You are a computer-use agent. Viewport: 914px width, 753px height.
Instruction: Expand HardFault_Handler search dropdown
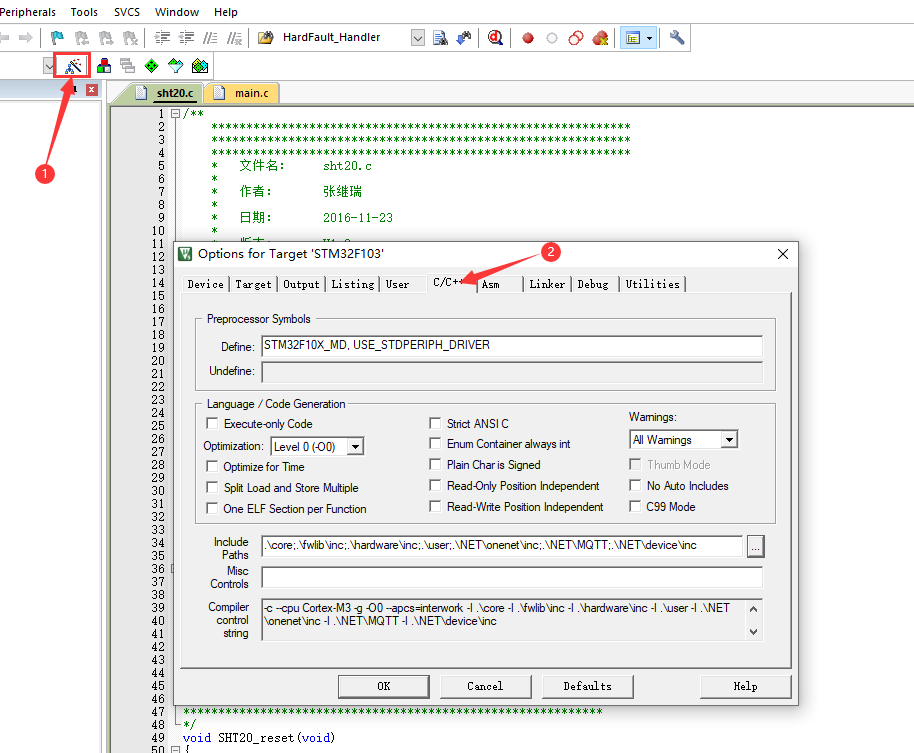click(417, 38)
